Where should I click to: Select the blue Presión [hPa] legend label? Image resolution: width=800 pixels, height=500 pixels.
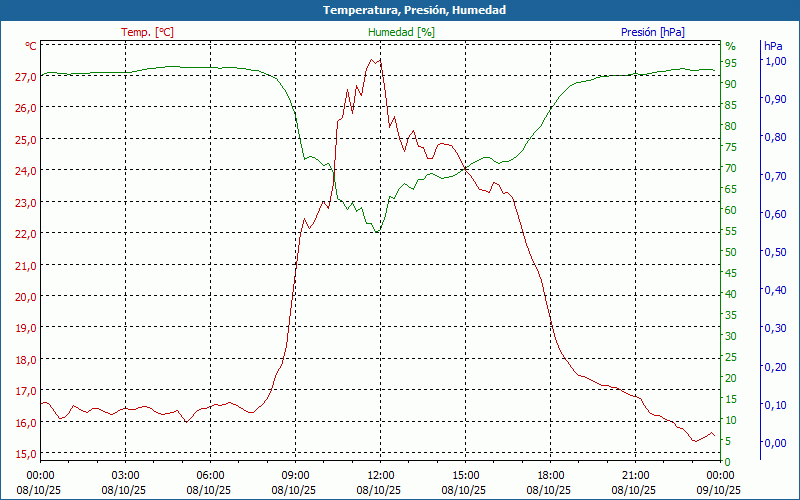pyautogui.click(x=653, y=32)
